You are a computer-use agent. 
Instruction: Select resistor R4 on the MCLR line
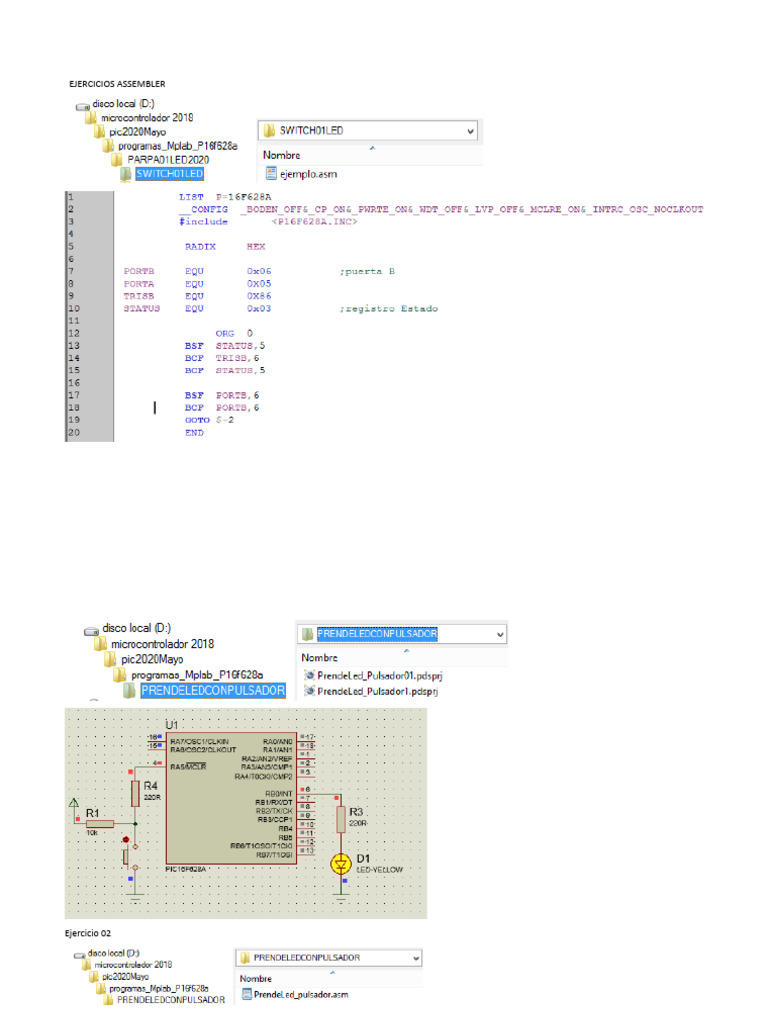point(135,793)
